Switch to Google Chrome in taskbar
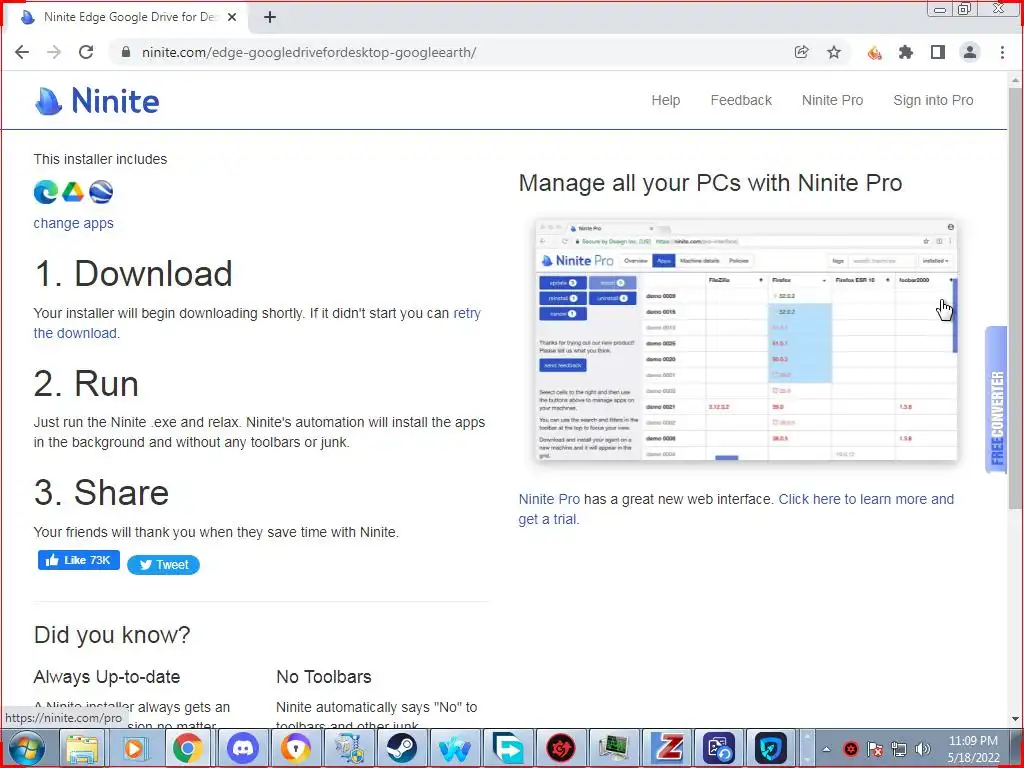 (x=187, y=748)
